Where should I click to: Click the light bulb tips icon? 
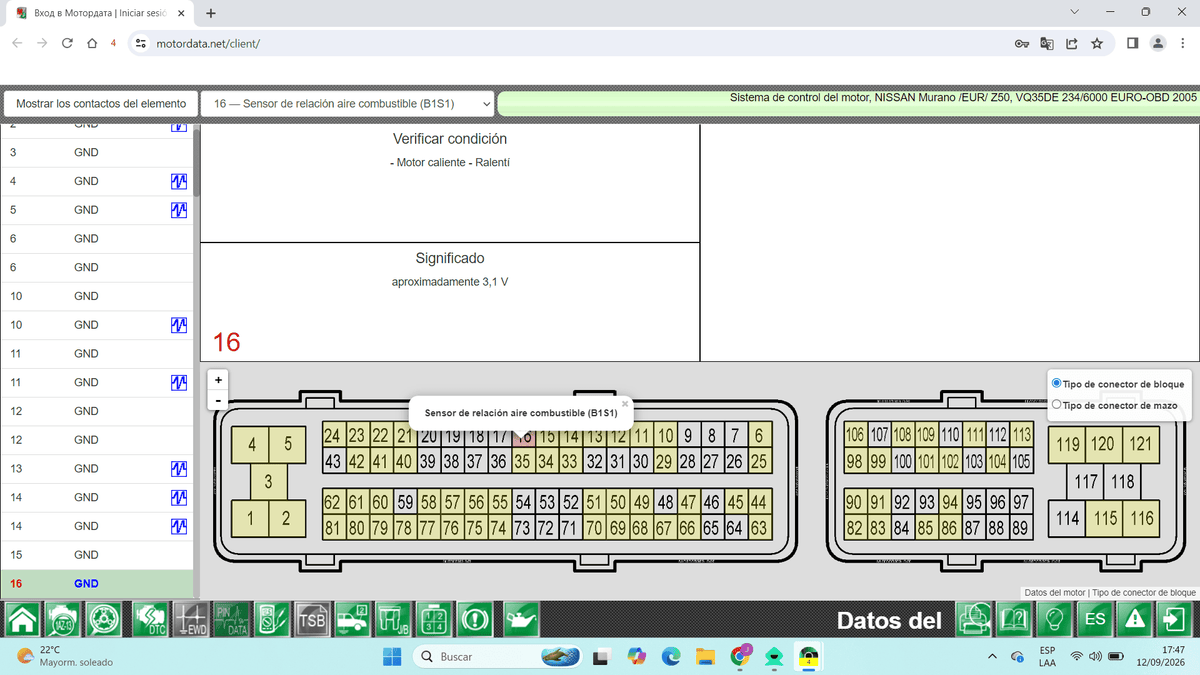tap(1053, 620)
